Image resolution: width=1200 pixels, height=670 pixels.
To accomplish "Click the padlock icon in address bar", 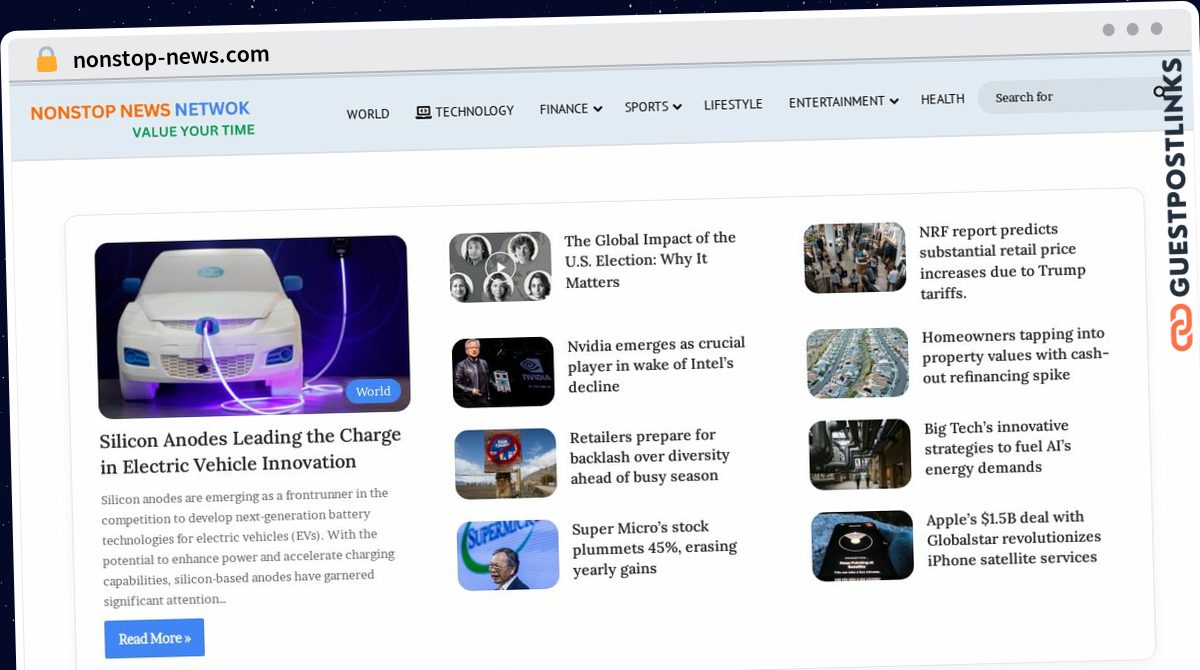I will click(x=47, y=59).
